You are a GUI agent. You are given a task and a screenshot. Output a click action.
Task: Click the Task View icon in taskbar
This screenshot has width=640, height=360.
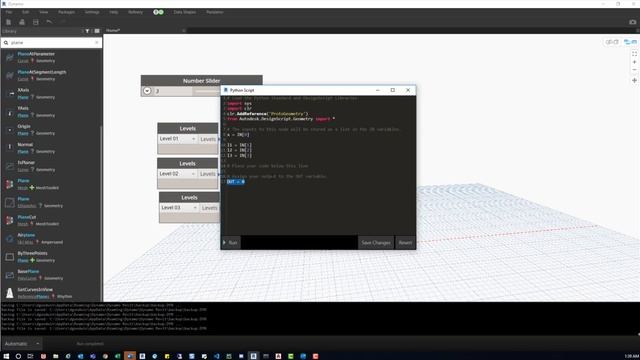31,356
